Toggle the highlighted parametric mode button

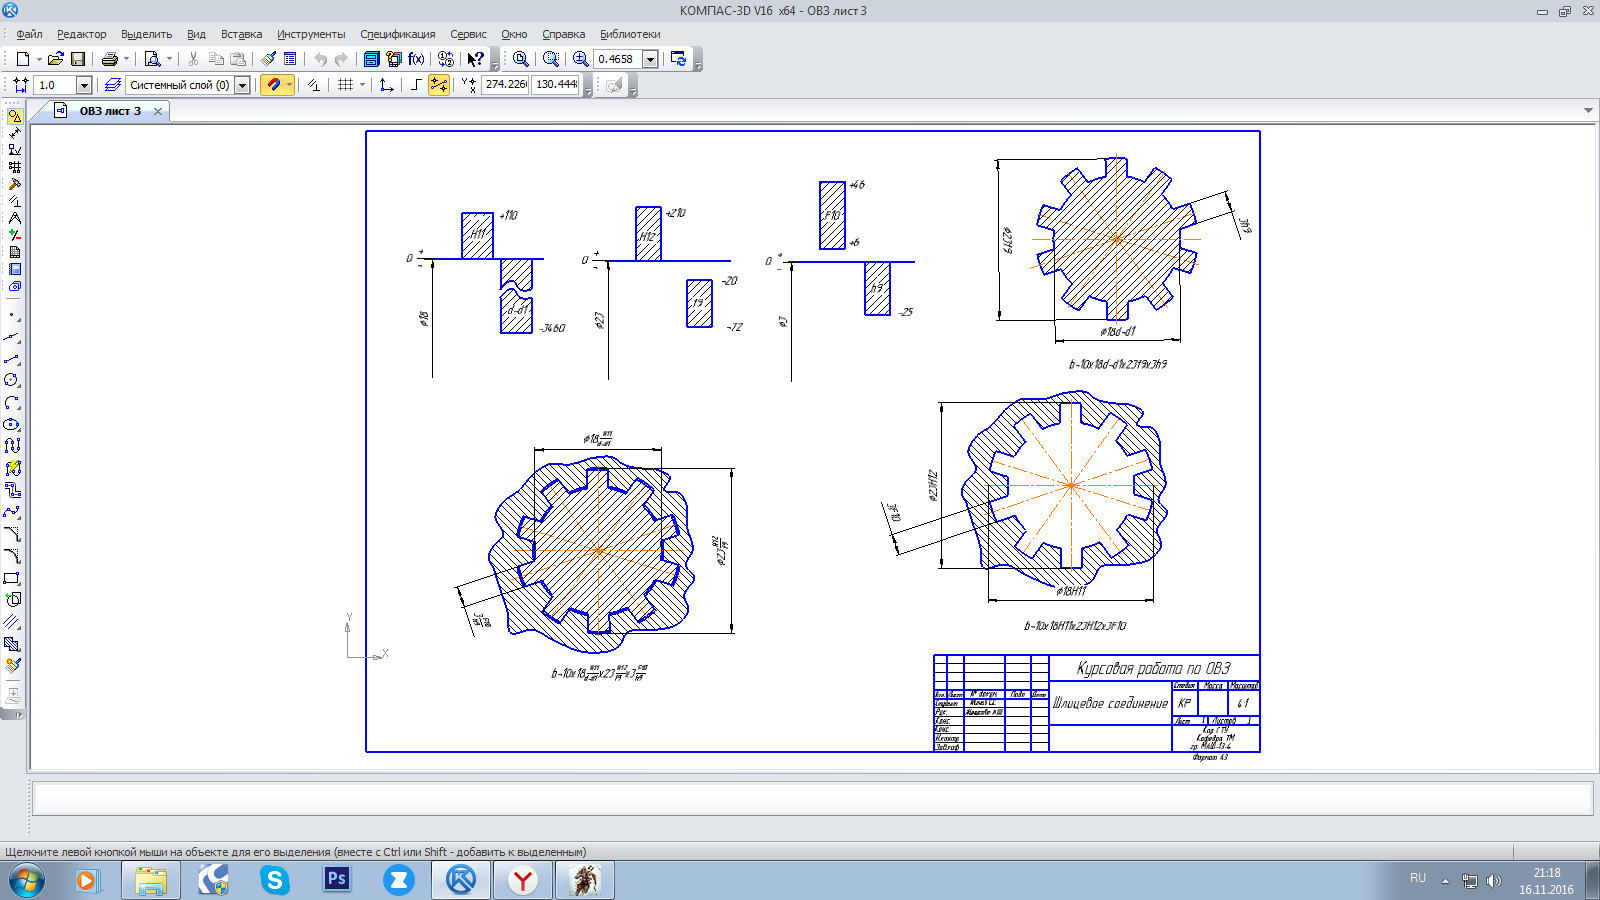click(439, 85)
